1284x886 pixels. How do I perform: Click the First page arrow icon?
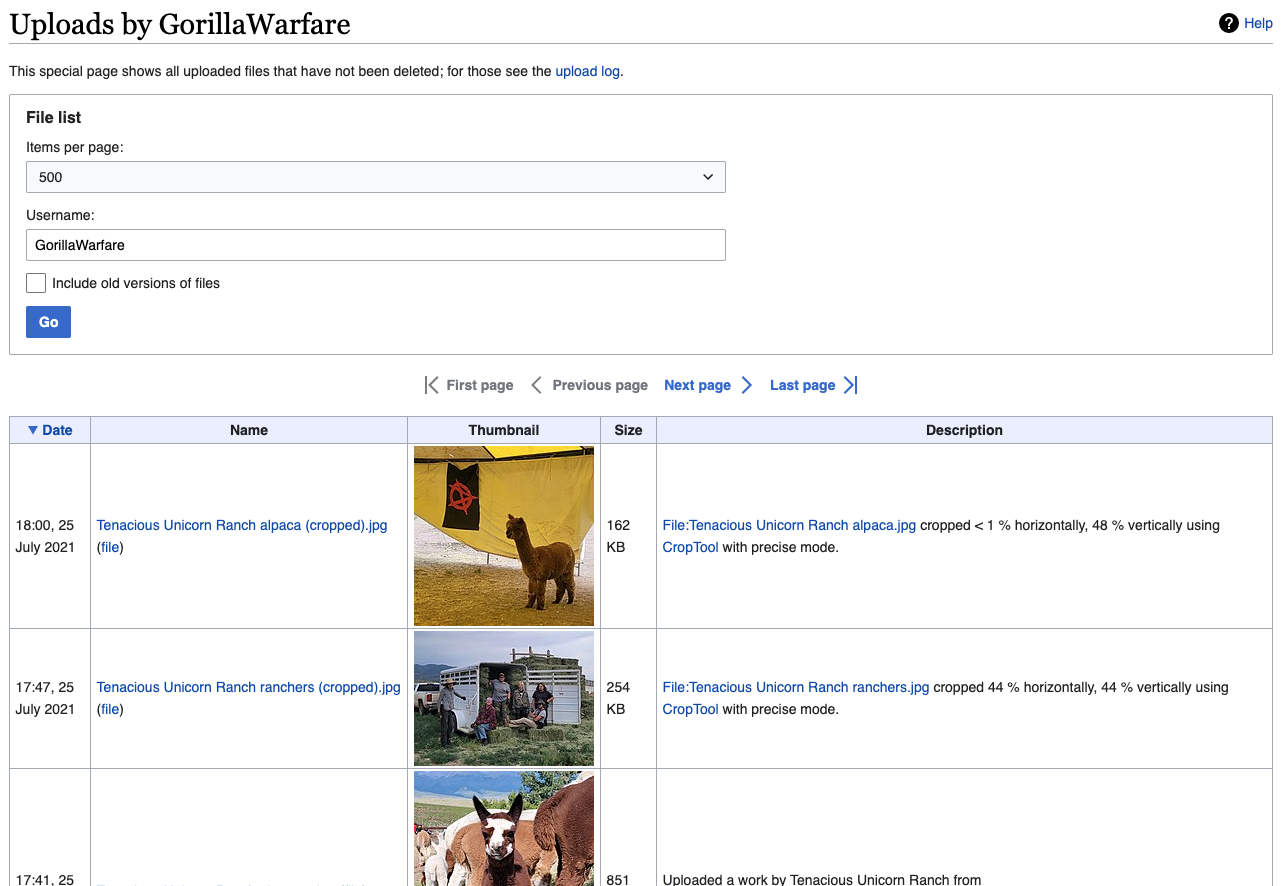point(431,385)
